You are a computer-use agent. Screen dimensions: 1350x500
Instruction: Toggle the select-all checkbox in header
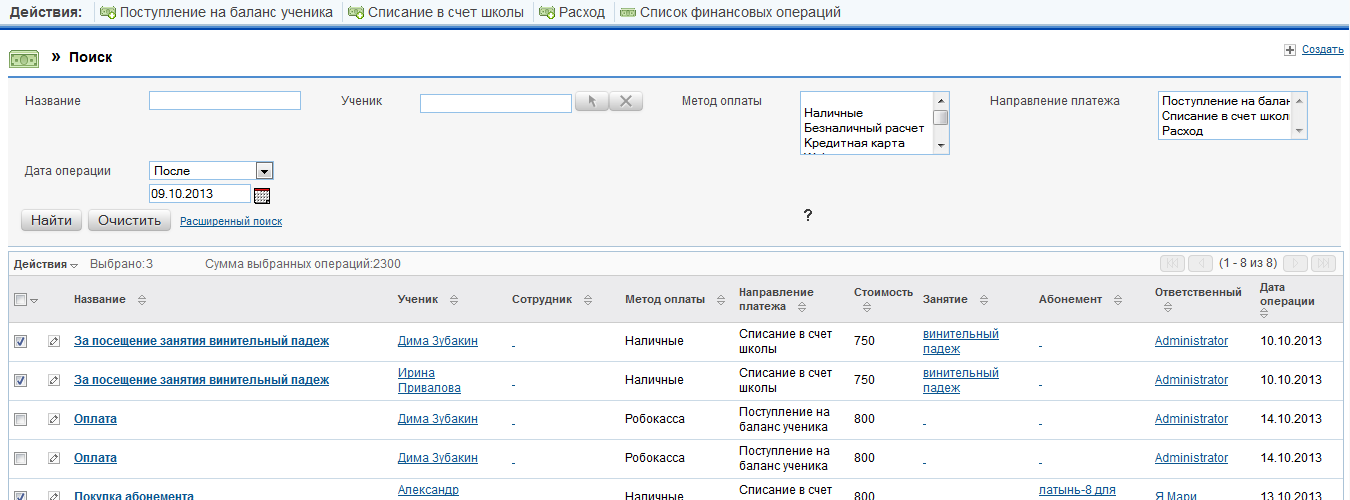click(21, 300)
